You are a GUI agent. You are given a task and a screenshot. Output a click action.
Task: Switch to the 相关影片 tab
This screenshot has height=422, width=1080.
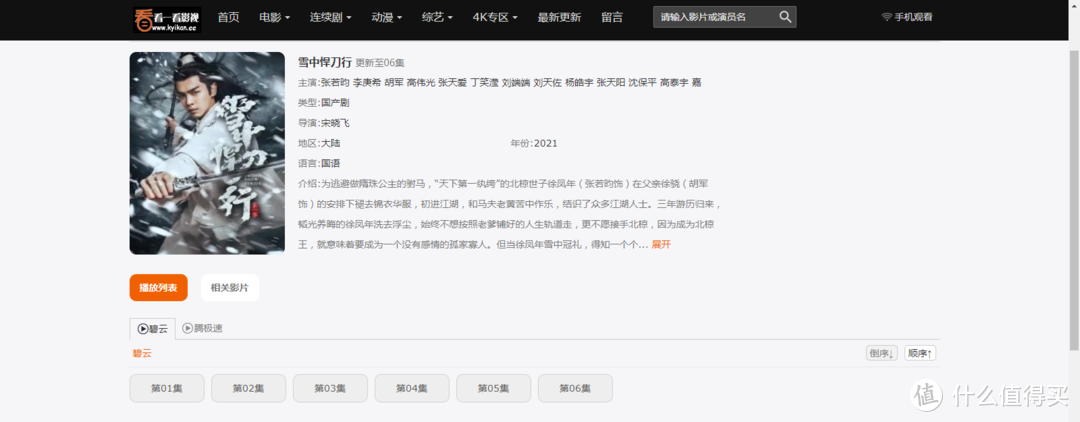tap(230, 288)
